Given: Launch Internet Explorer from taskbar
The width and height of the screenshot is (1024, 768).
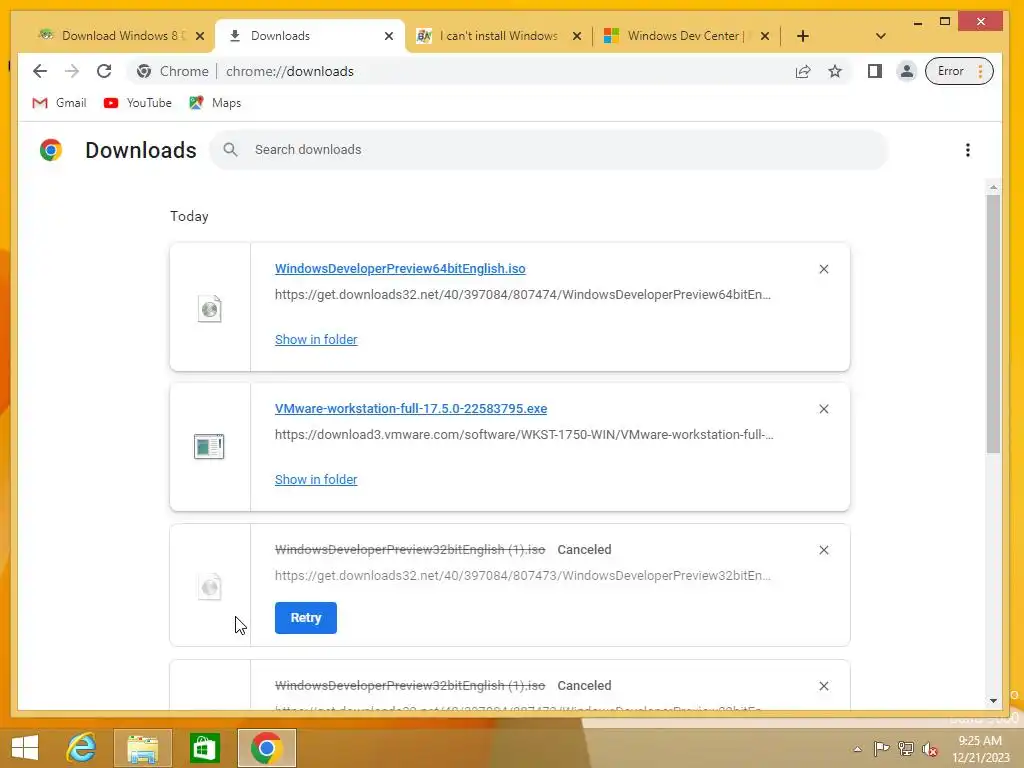Looking at the screenshot, I should pos(82,748).
